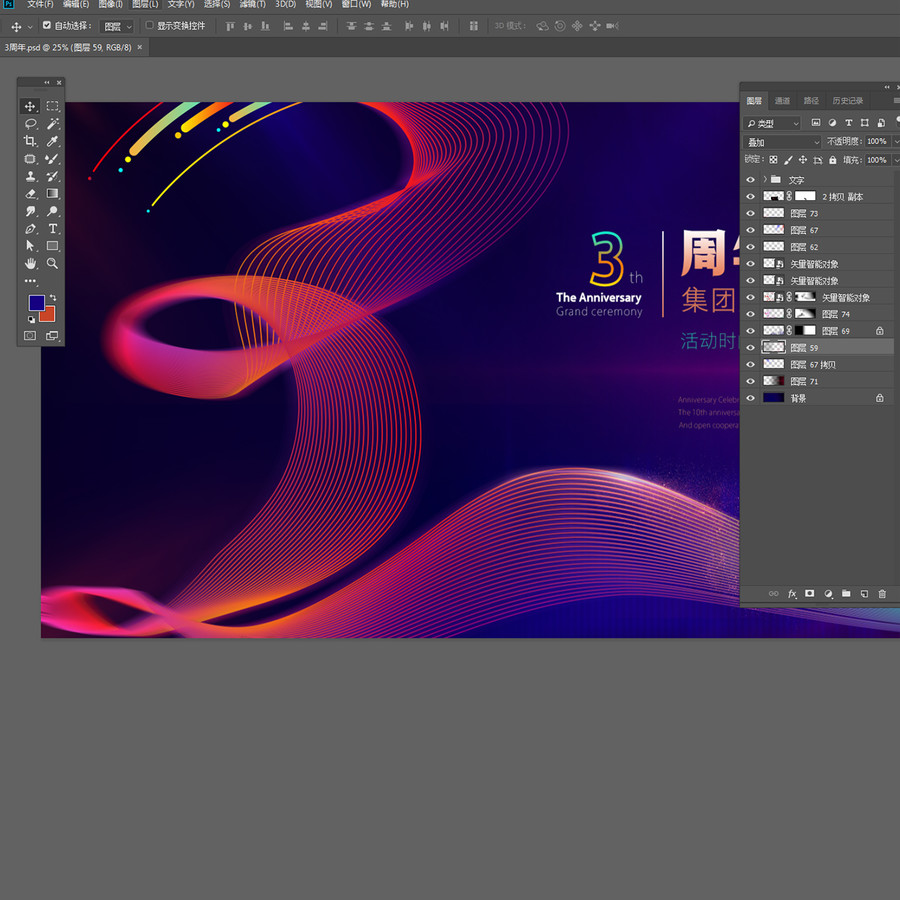This screenshot has height=900, width=900.
Task: Select the History Brush tool
Action: [52, 176]
